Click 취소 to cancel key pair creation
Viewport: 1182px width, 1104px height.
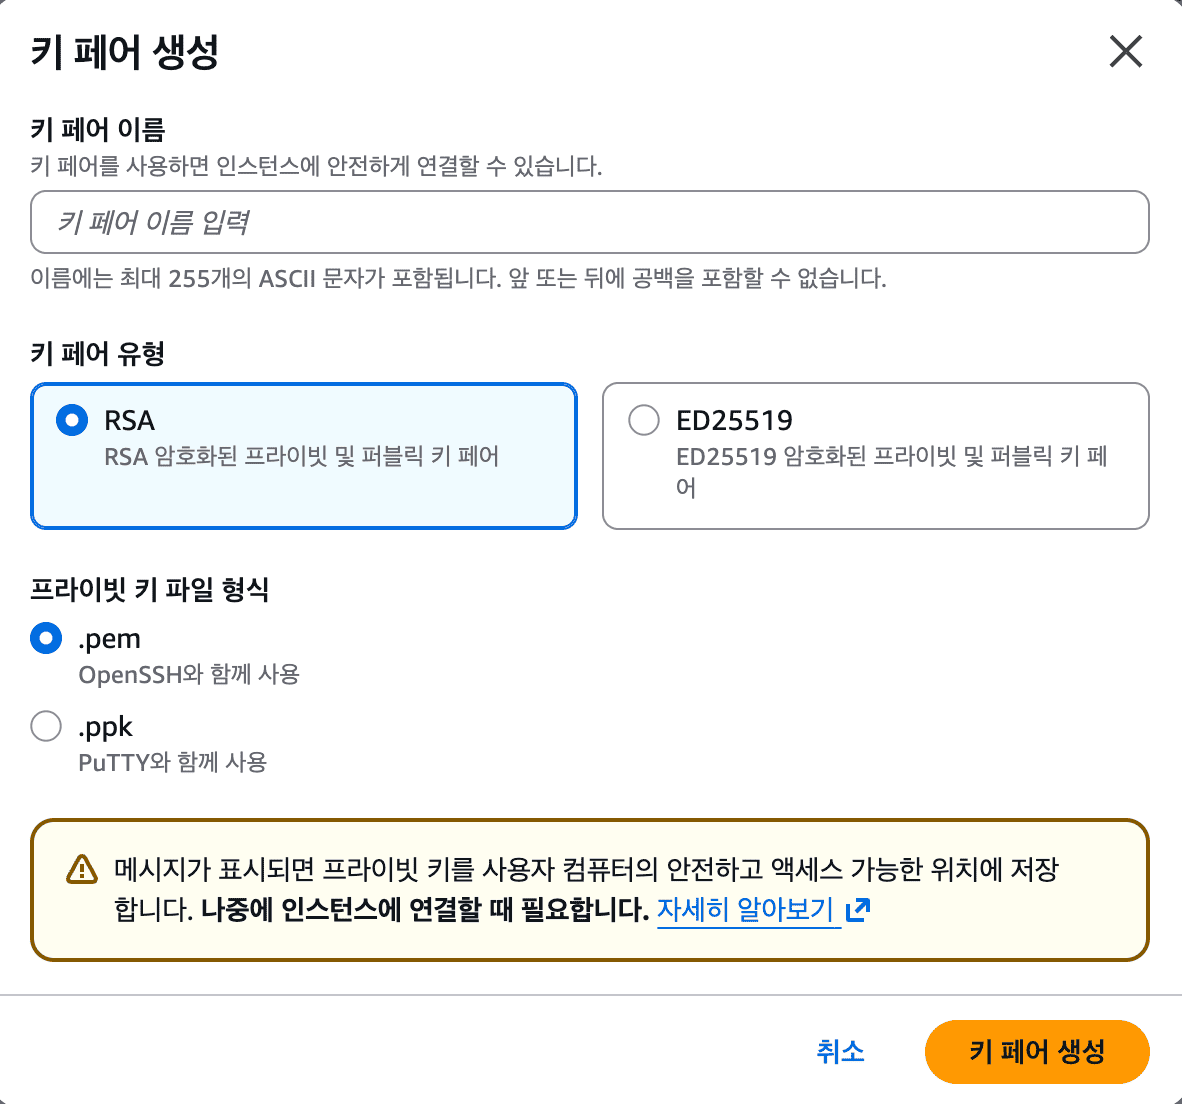[x=841, y=1052]
